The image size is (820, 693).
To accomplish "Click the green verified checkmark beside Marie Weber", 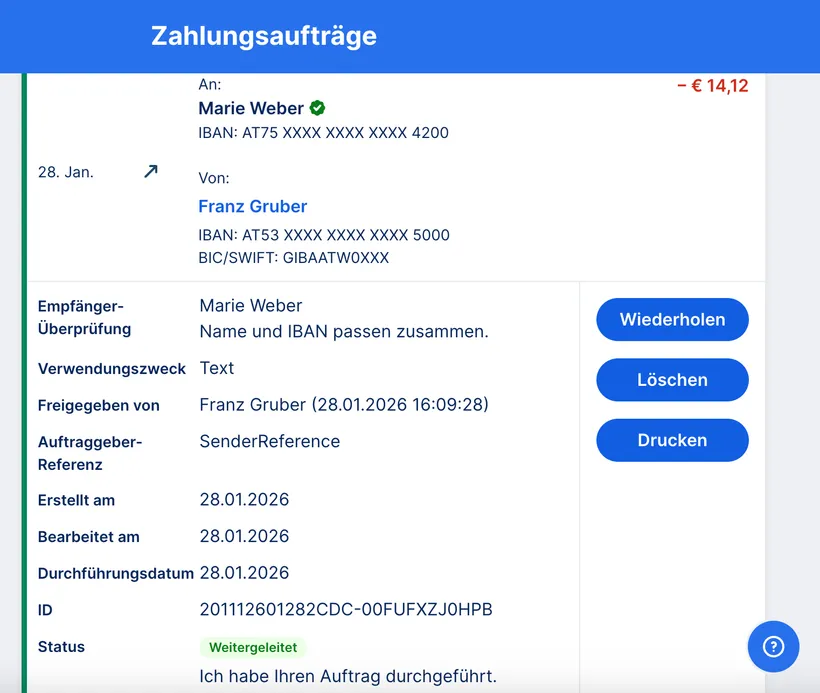I will tap(317, 108).
